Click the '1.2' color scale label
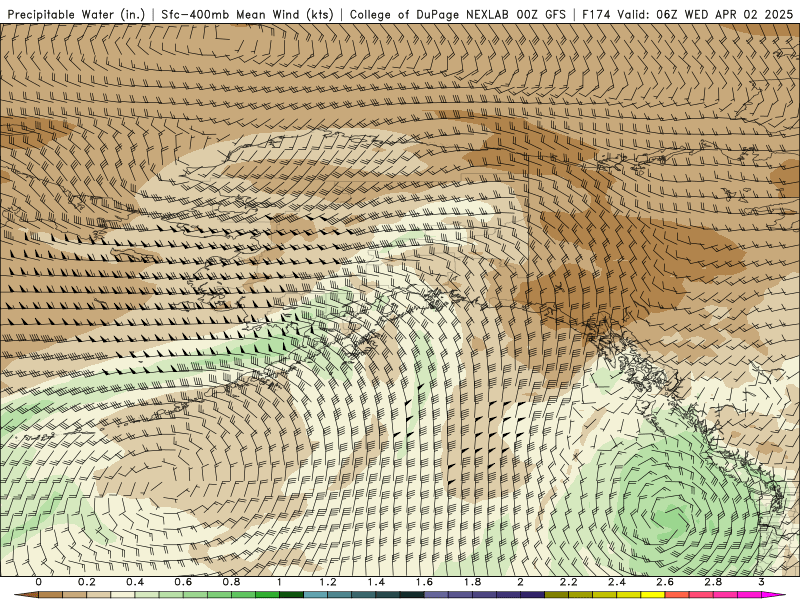The height and width of the screenshot is (600, 800). [328, 582]
